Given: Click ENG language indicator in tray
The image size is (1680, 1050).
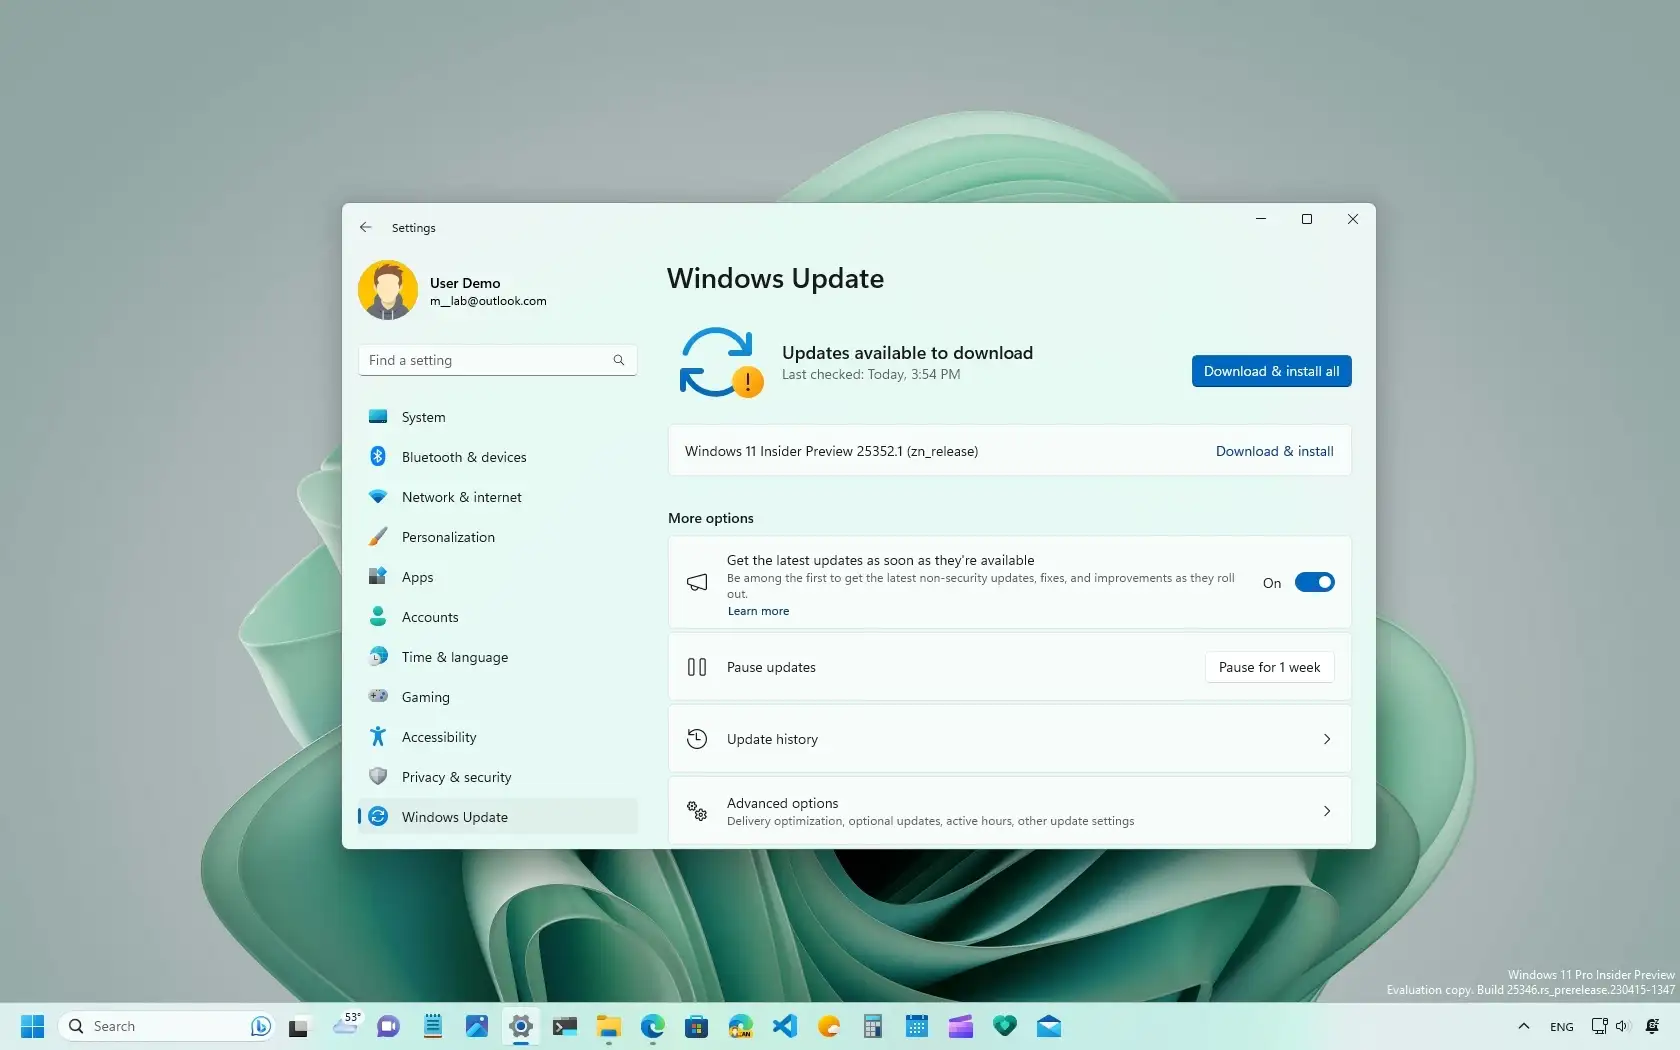Looking at the screenshot, I should click(x=1561, y=1027).
